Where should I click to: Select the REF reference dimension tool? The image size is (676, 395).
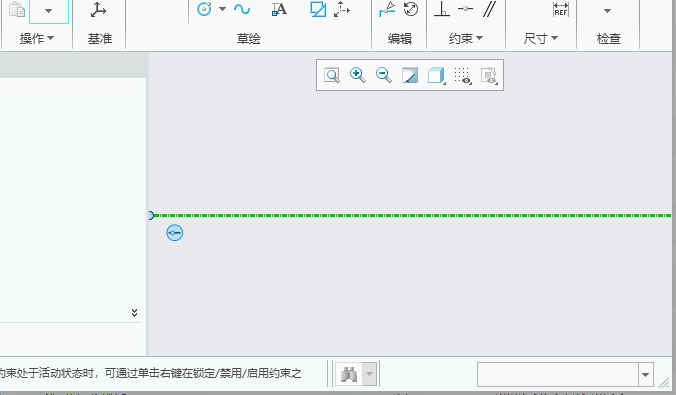pyautogui.click(x=560, y=9)
